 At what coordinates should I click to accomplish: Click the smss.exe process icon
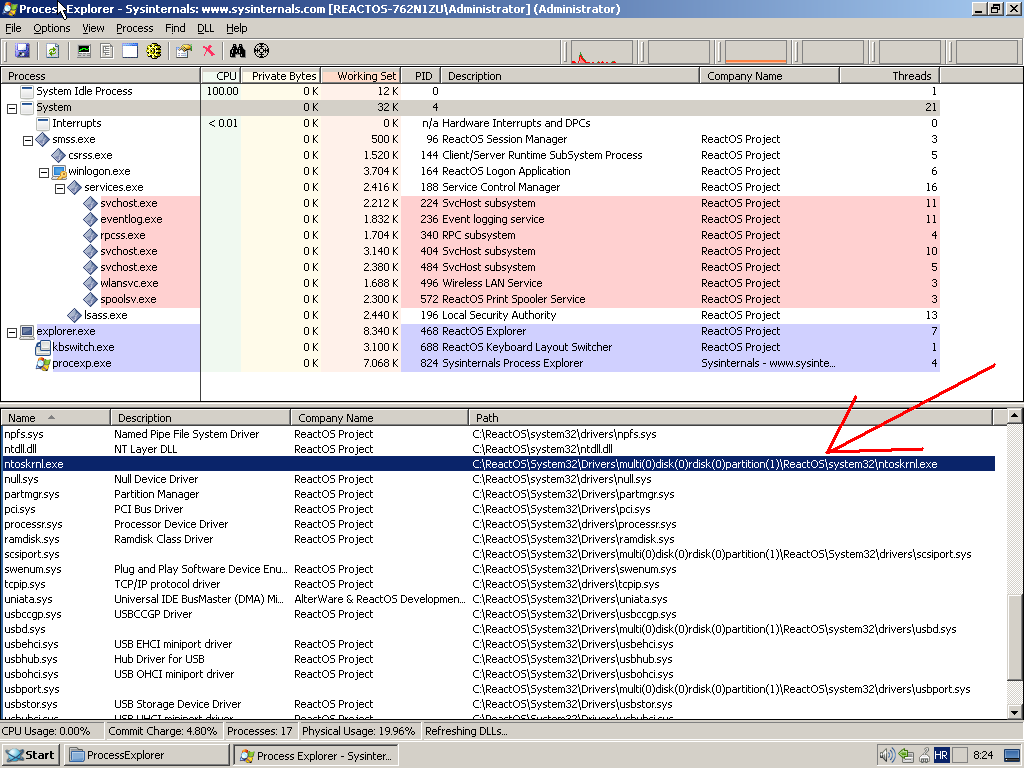coord(42,139)
